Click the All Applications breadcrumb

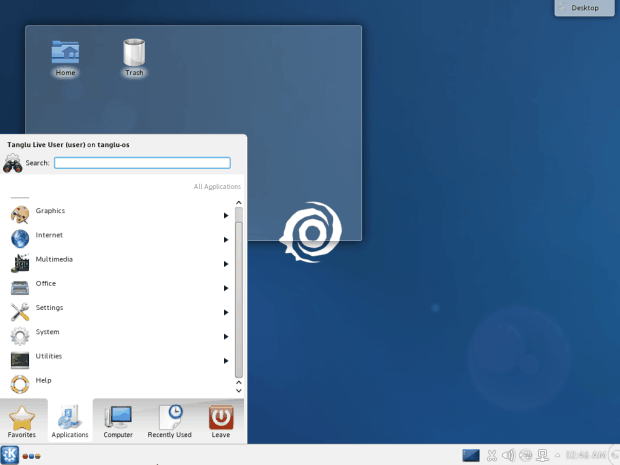tap(217, 187)
